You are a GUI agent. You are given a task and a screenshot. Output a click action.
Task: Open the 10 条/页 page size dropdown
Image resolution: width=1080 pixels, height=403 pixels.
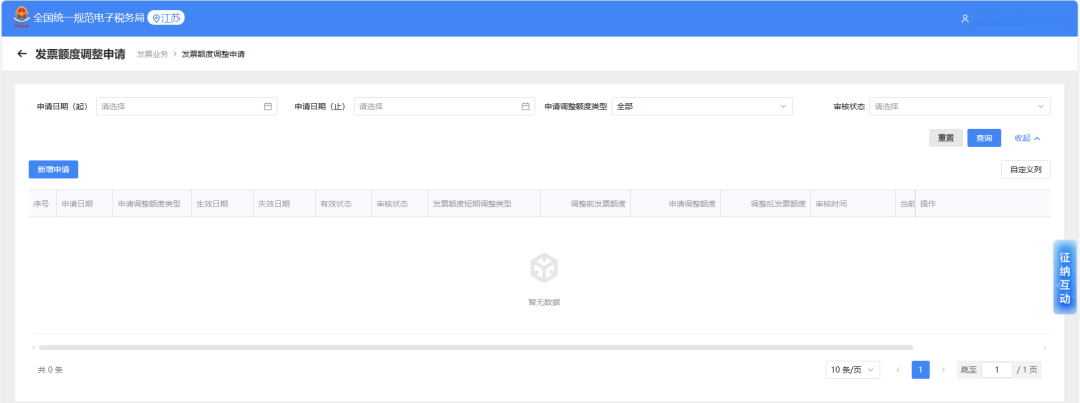click(x=853, y=370)
